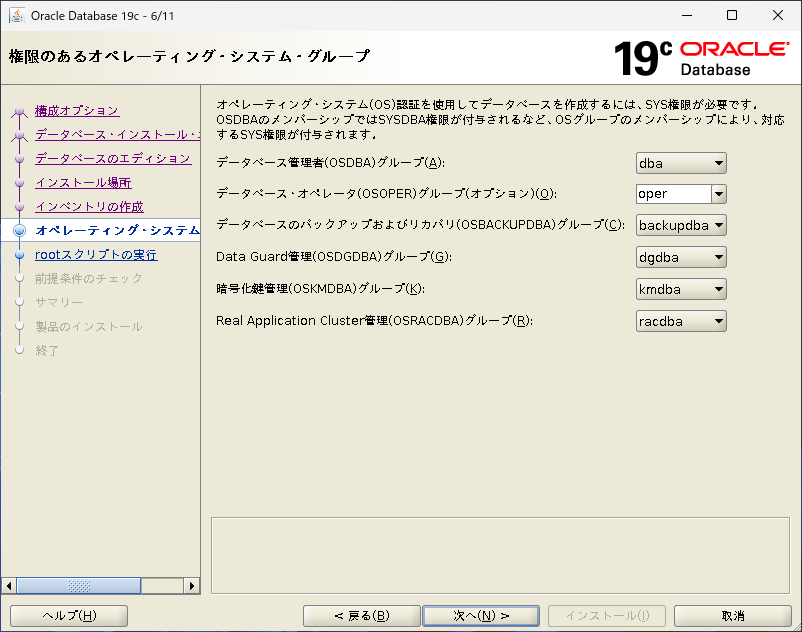Click the empty message area panel

[x=500, y=556]
